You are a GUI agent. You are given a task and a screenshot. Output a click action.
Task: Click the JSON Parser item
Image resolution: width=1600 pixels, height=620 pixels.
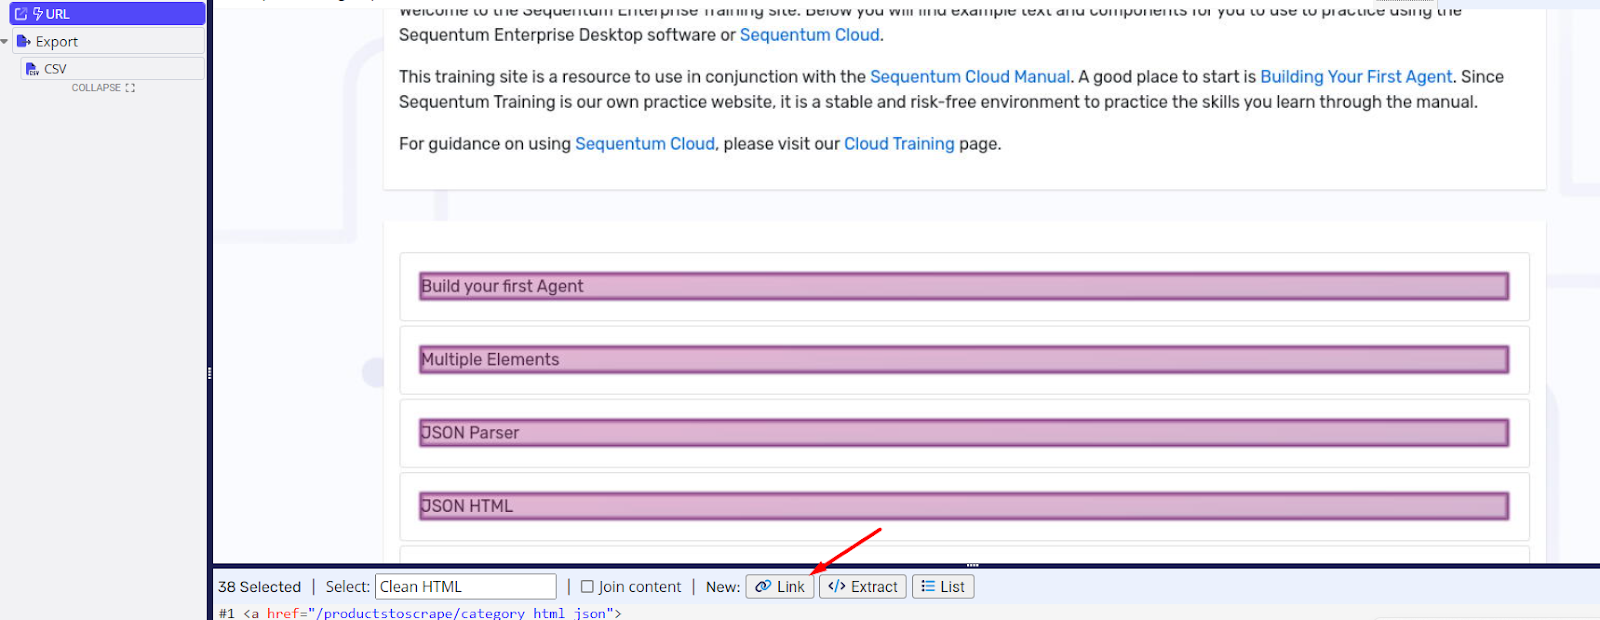pos(964,433)
